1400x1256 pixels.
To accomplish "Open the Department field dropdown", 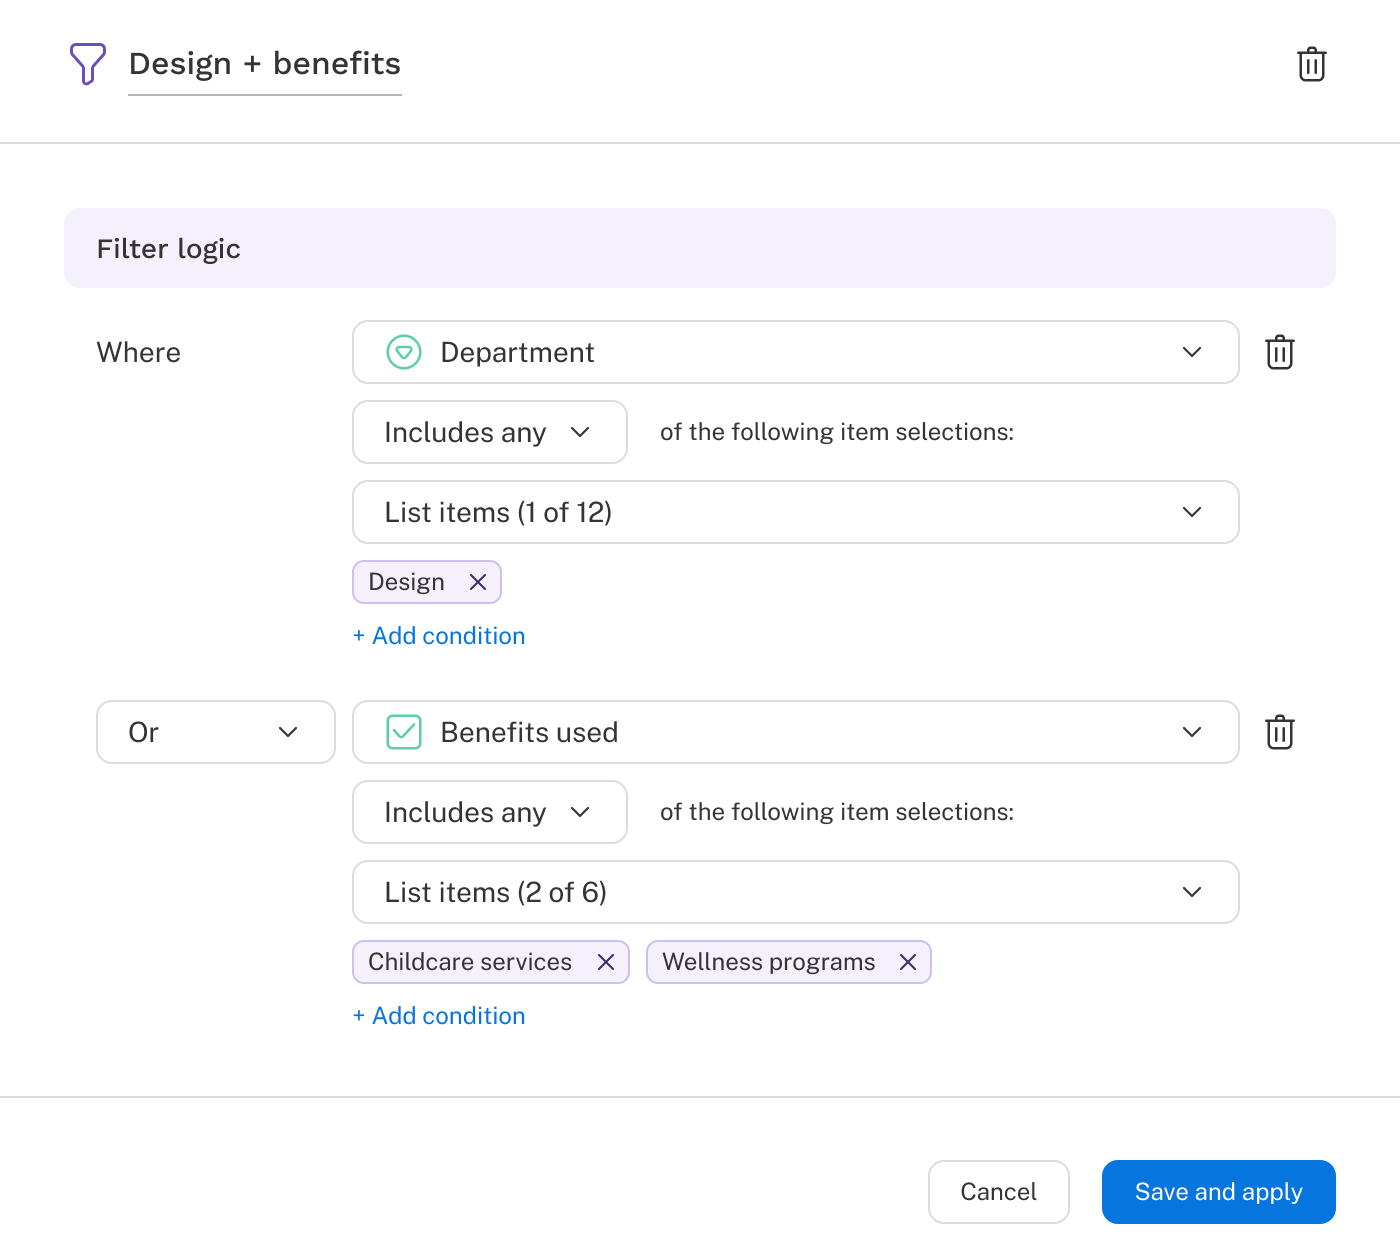I will coord(796,352).
